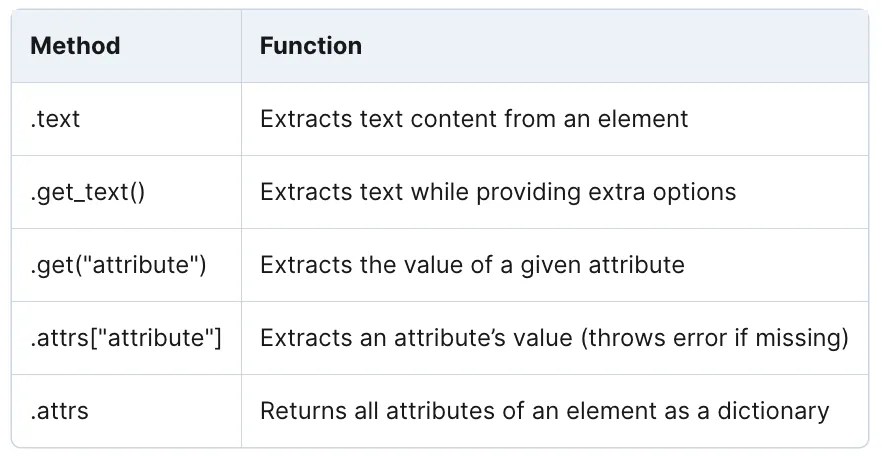Click "Extracts text while providing extra options" description
Image resolution: width=882 pixels, height=456 pixels.
497,192
